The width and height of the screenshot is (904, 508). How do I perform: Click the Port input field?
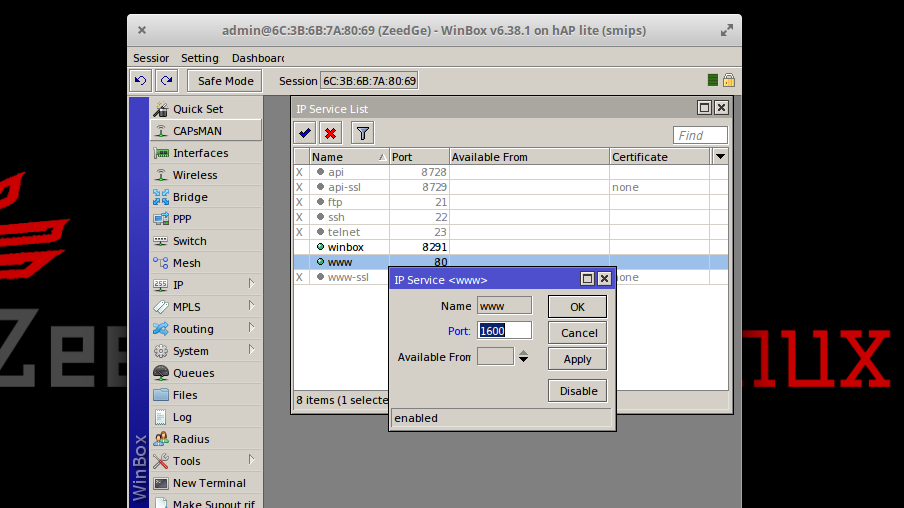click(x=504, y=330)
